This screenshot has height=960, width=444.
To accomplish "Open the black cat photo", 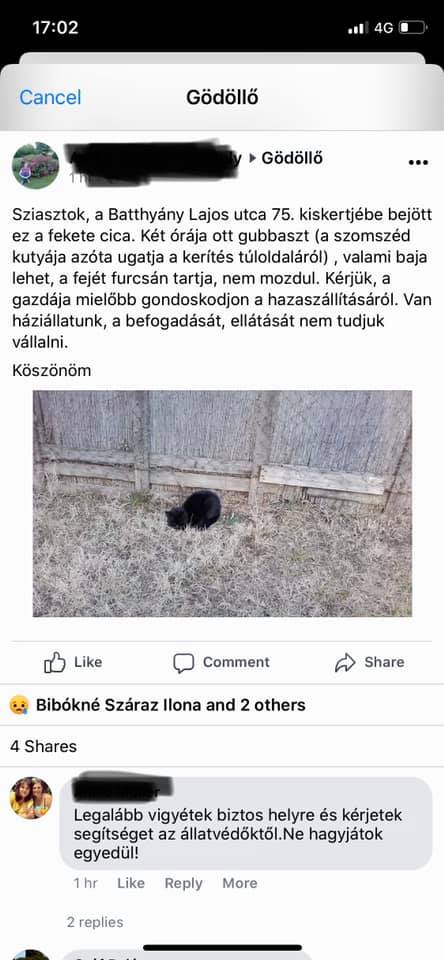I will pos(222,503).
